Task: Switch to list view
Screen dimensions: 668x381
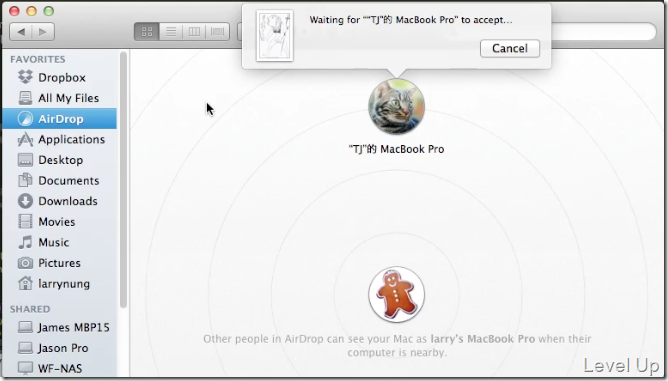Action: click(171, 32)
